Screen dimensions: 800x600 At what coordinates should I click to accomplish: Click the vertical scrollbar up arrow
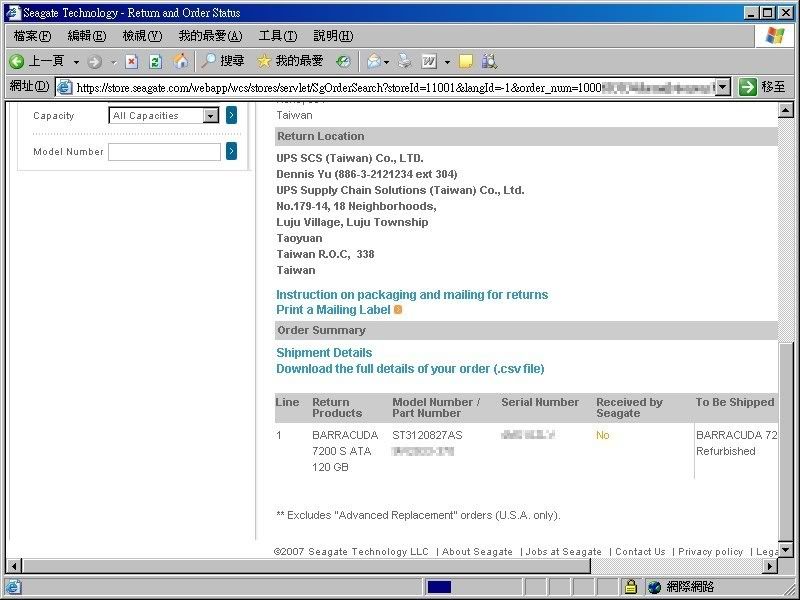786,110
